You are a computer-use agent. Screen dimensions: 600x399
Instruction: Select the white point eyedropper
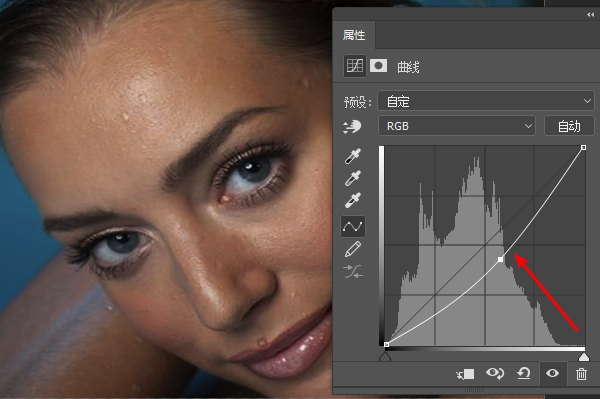(352, 200)
